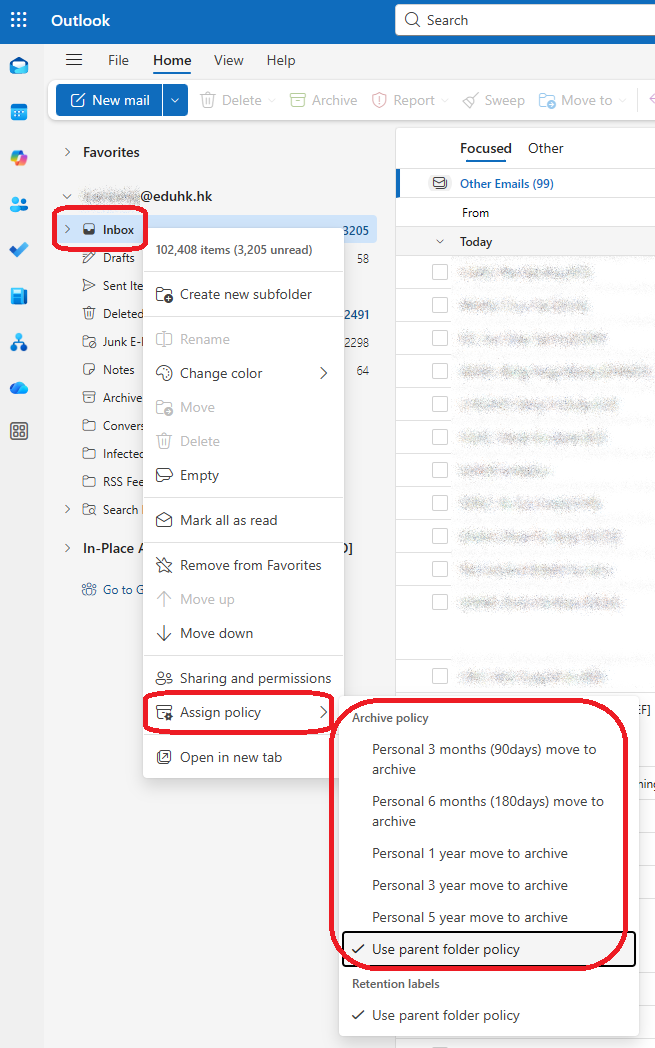This screenshot has width=655, height=1048.
Task: Open the Archive folder
Action: tap(112, 398)
